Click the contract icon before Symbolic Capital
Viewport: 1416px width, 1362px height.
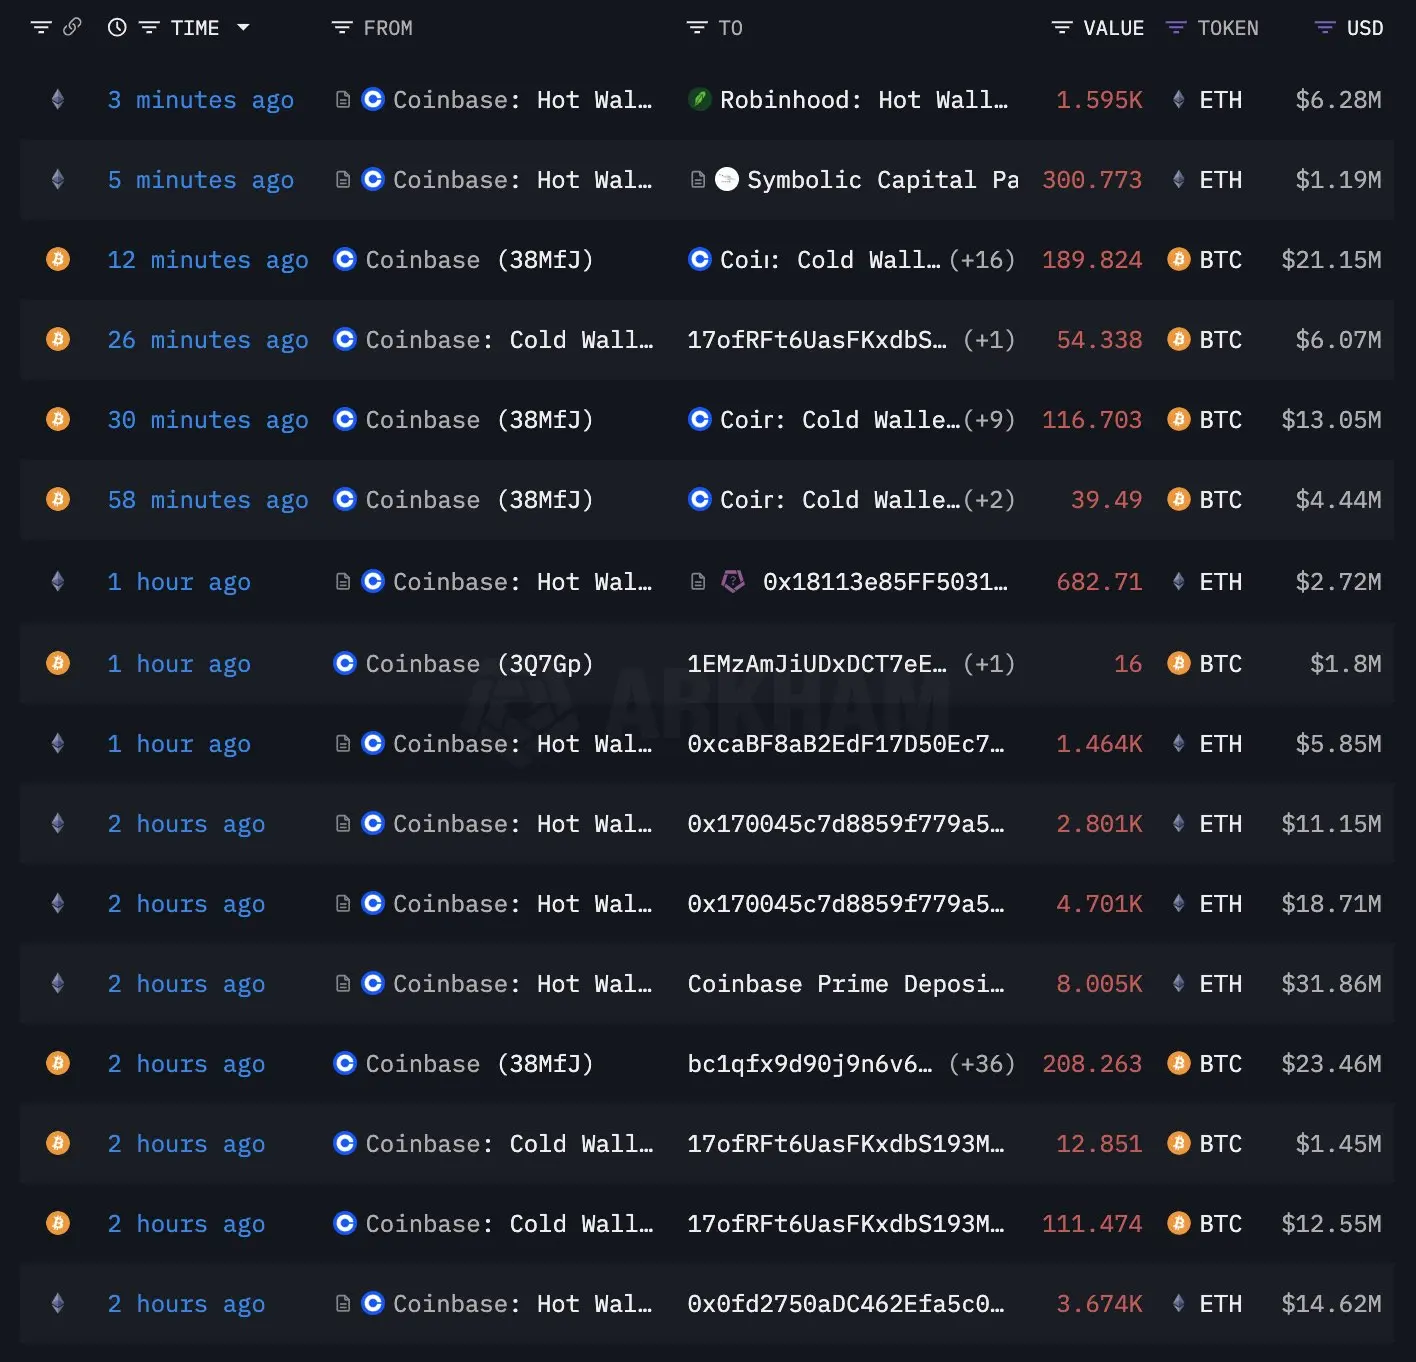698,179
